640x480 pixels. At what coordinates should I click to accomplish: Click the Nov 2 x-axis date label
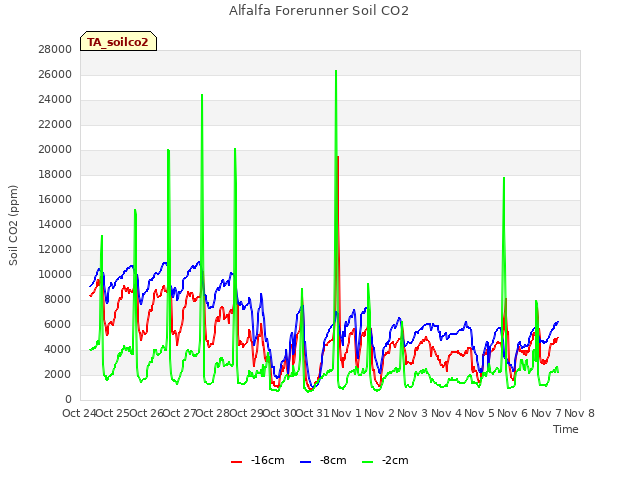tap(380, 413)
